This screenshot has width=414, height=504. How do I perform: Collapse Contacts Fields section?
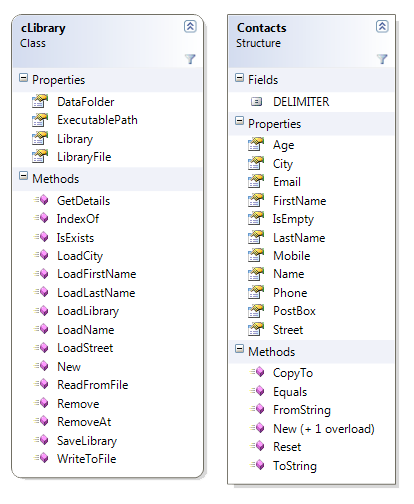coord(239,78)
